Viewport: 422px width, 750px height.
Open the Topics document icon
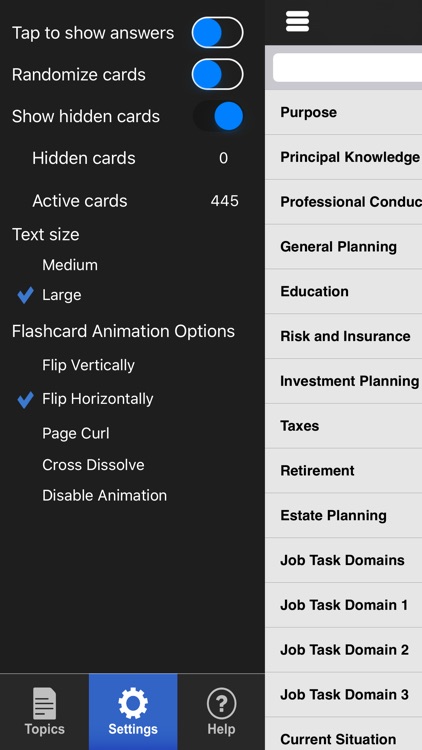coord(44,704)
